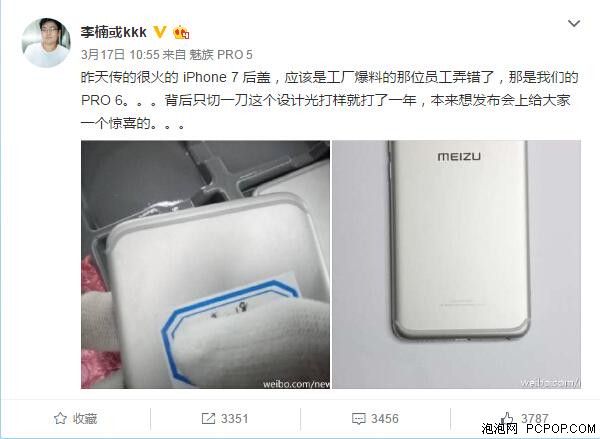Image resolution: width=600 pixels, height=439 pixels.
Task: Click the 3787 likes count
Action: point(535,418)
